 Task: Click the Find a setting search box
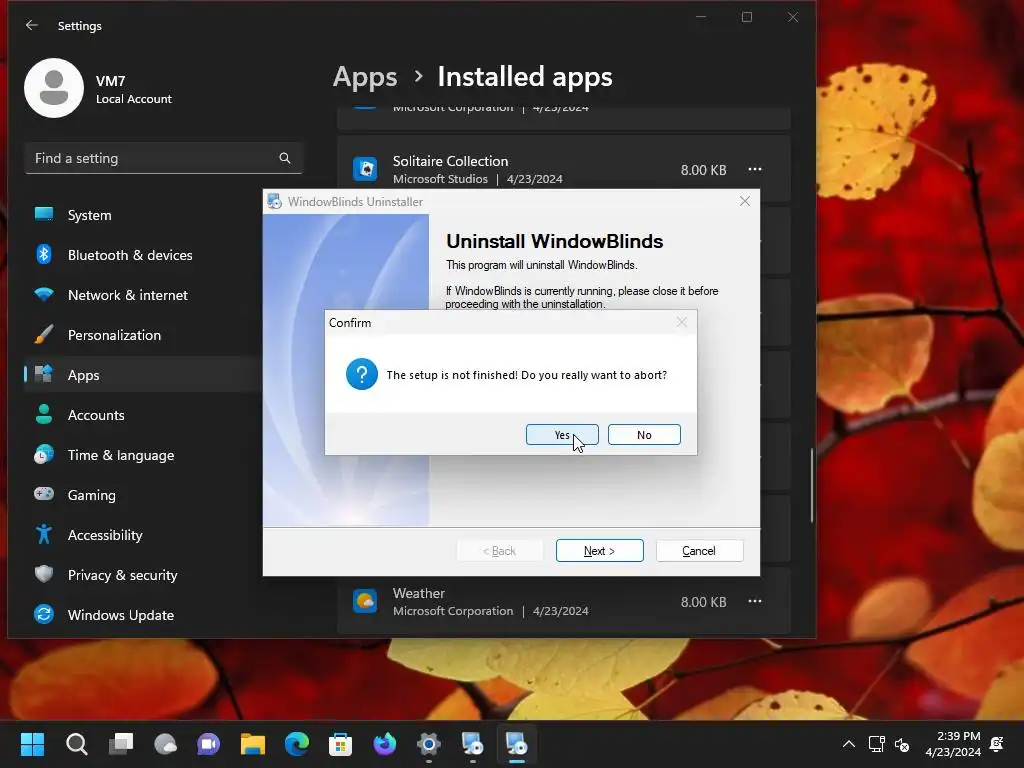(163, 158)
